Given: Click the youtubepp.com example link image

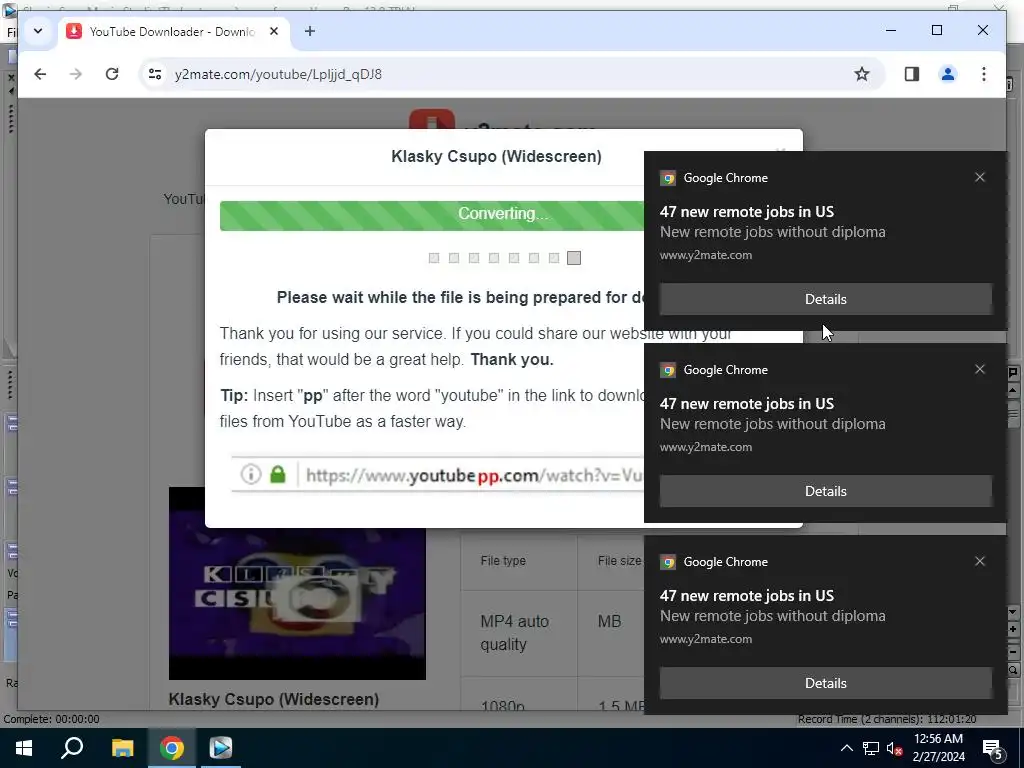Looking at the screenshot, I should [438, 475].
